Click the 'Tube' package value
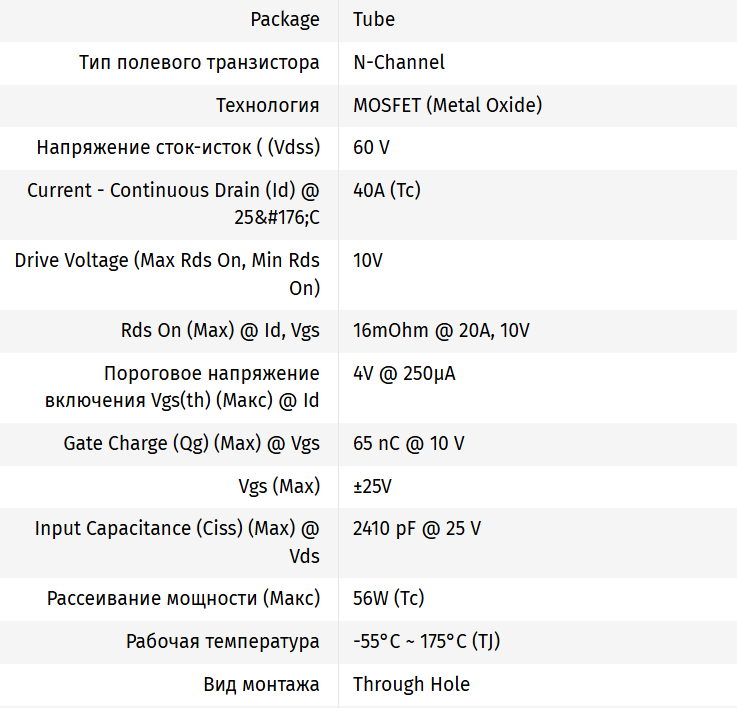Viewport: 737px width, 708px height. tap(374, 20)
